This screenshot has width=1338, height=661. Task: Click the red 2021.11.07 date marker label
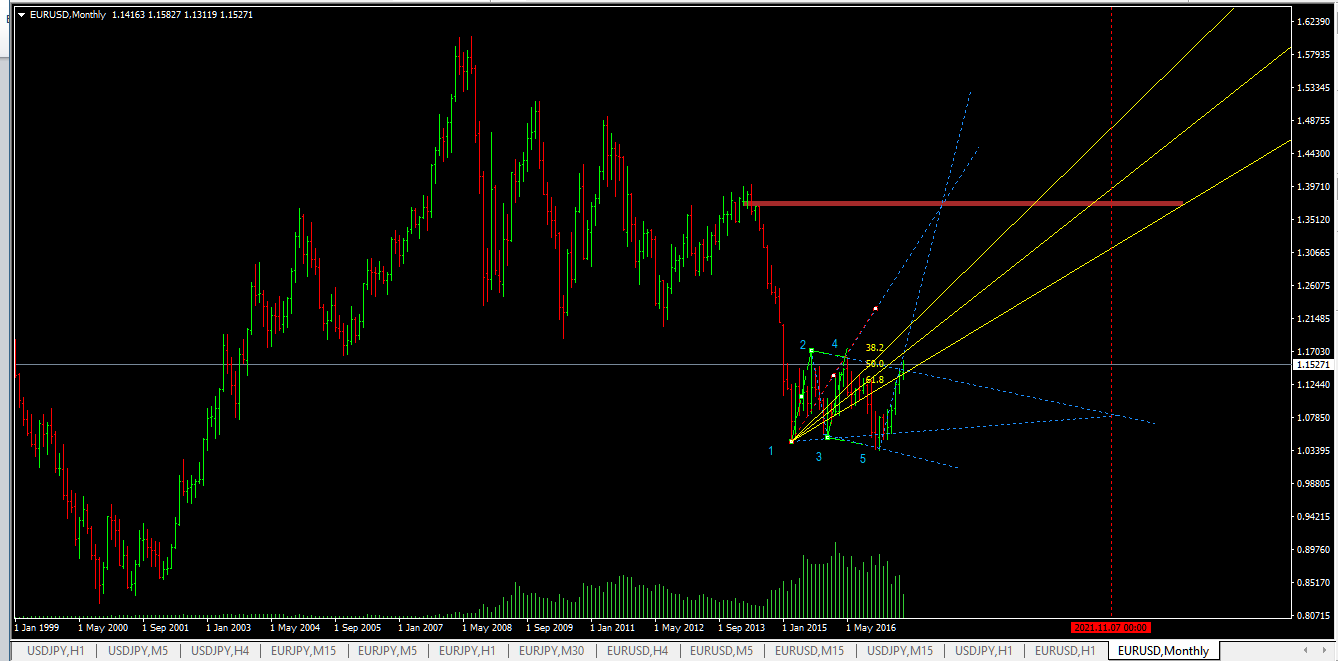1110,628
